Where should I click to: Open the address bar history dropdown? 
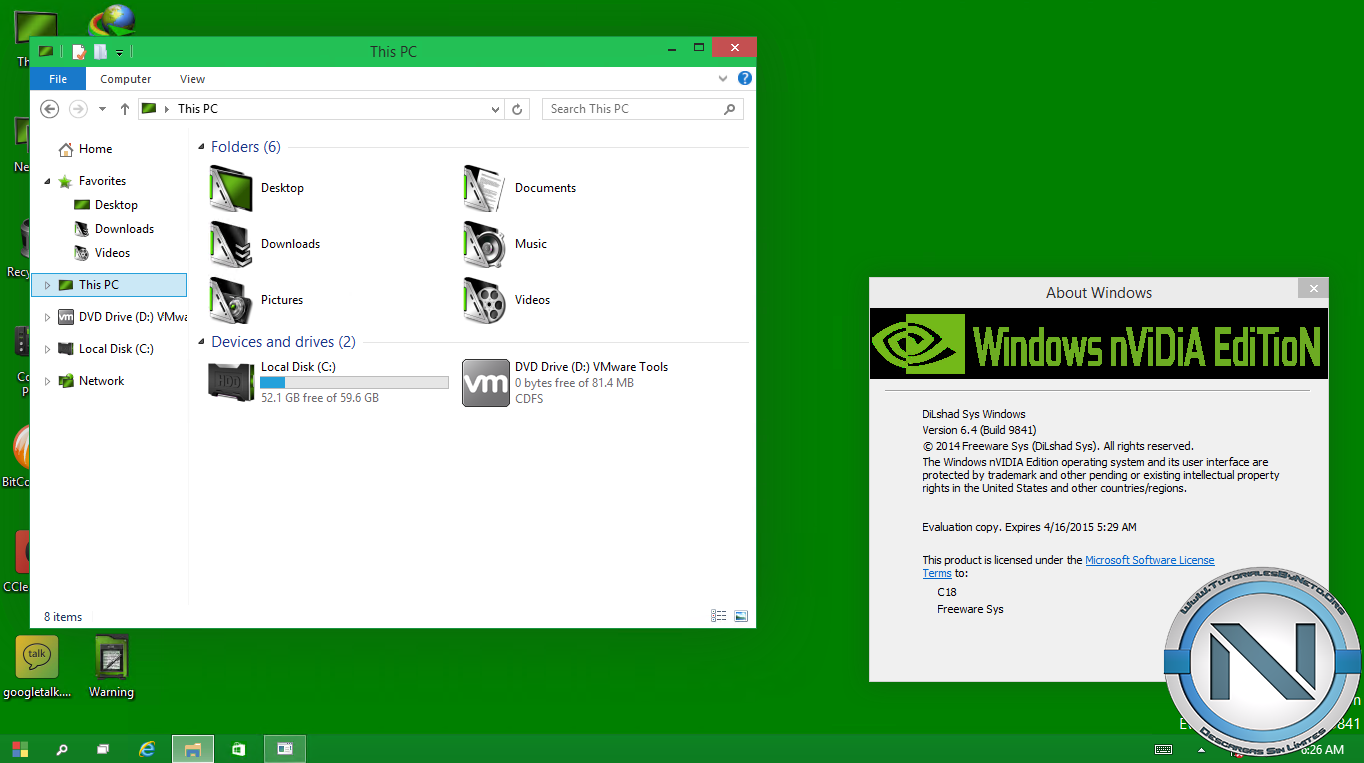tap(495, 109)
